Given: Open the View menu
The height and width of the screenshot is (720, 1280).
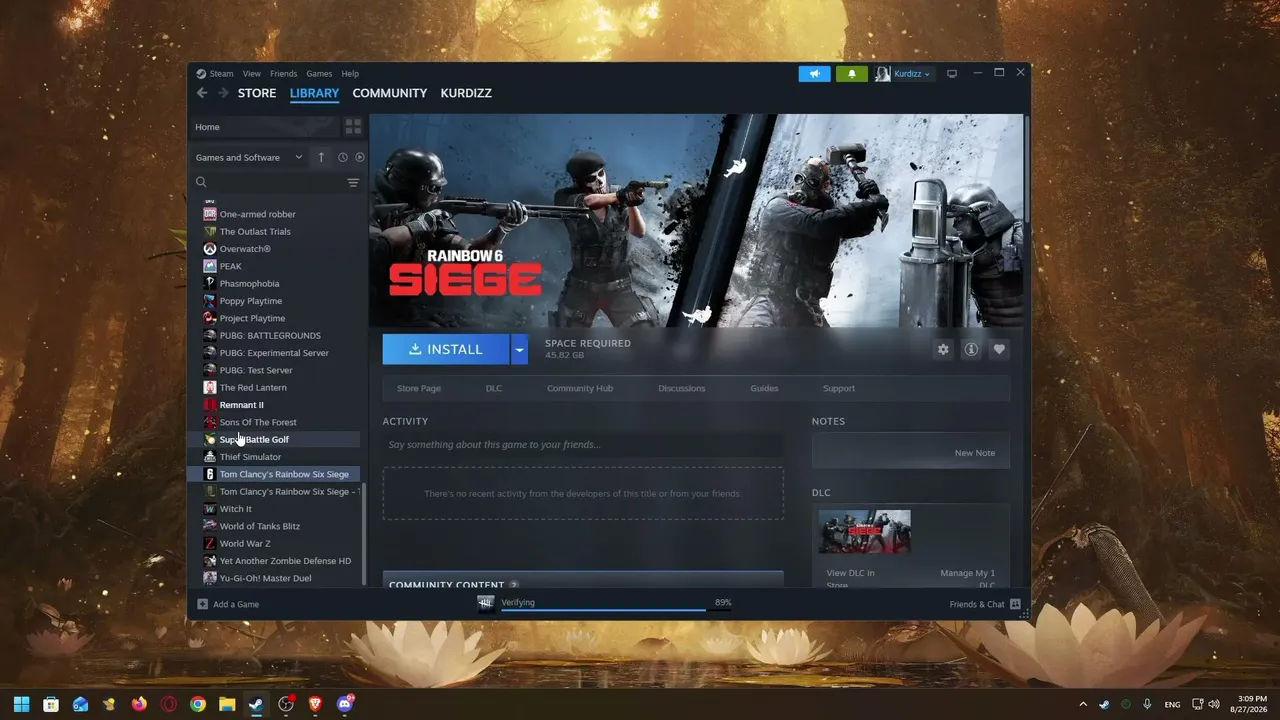Looking at the screenshot, I should click(252, 74).
